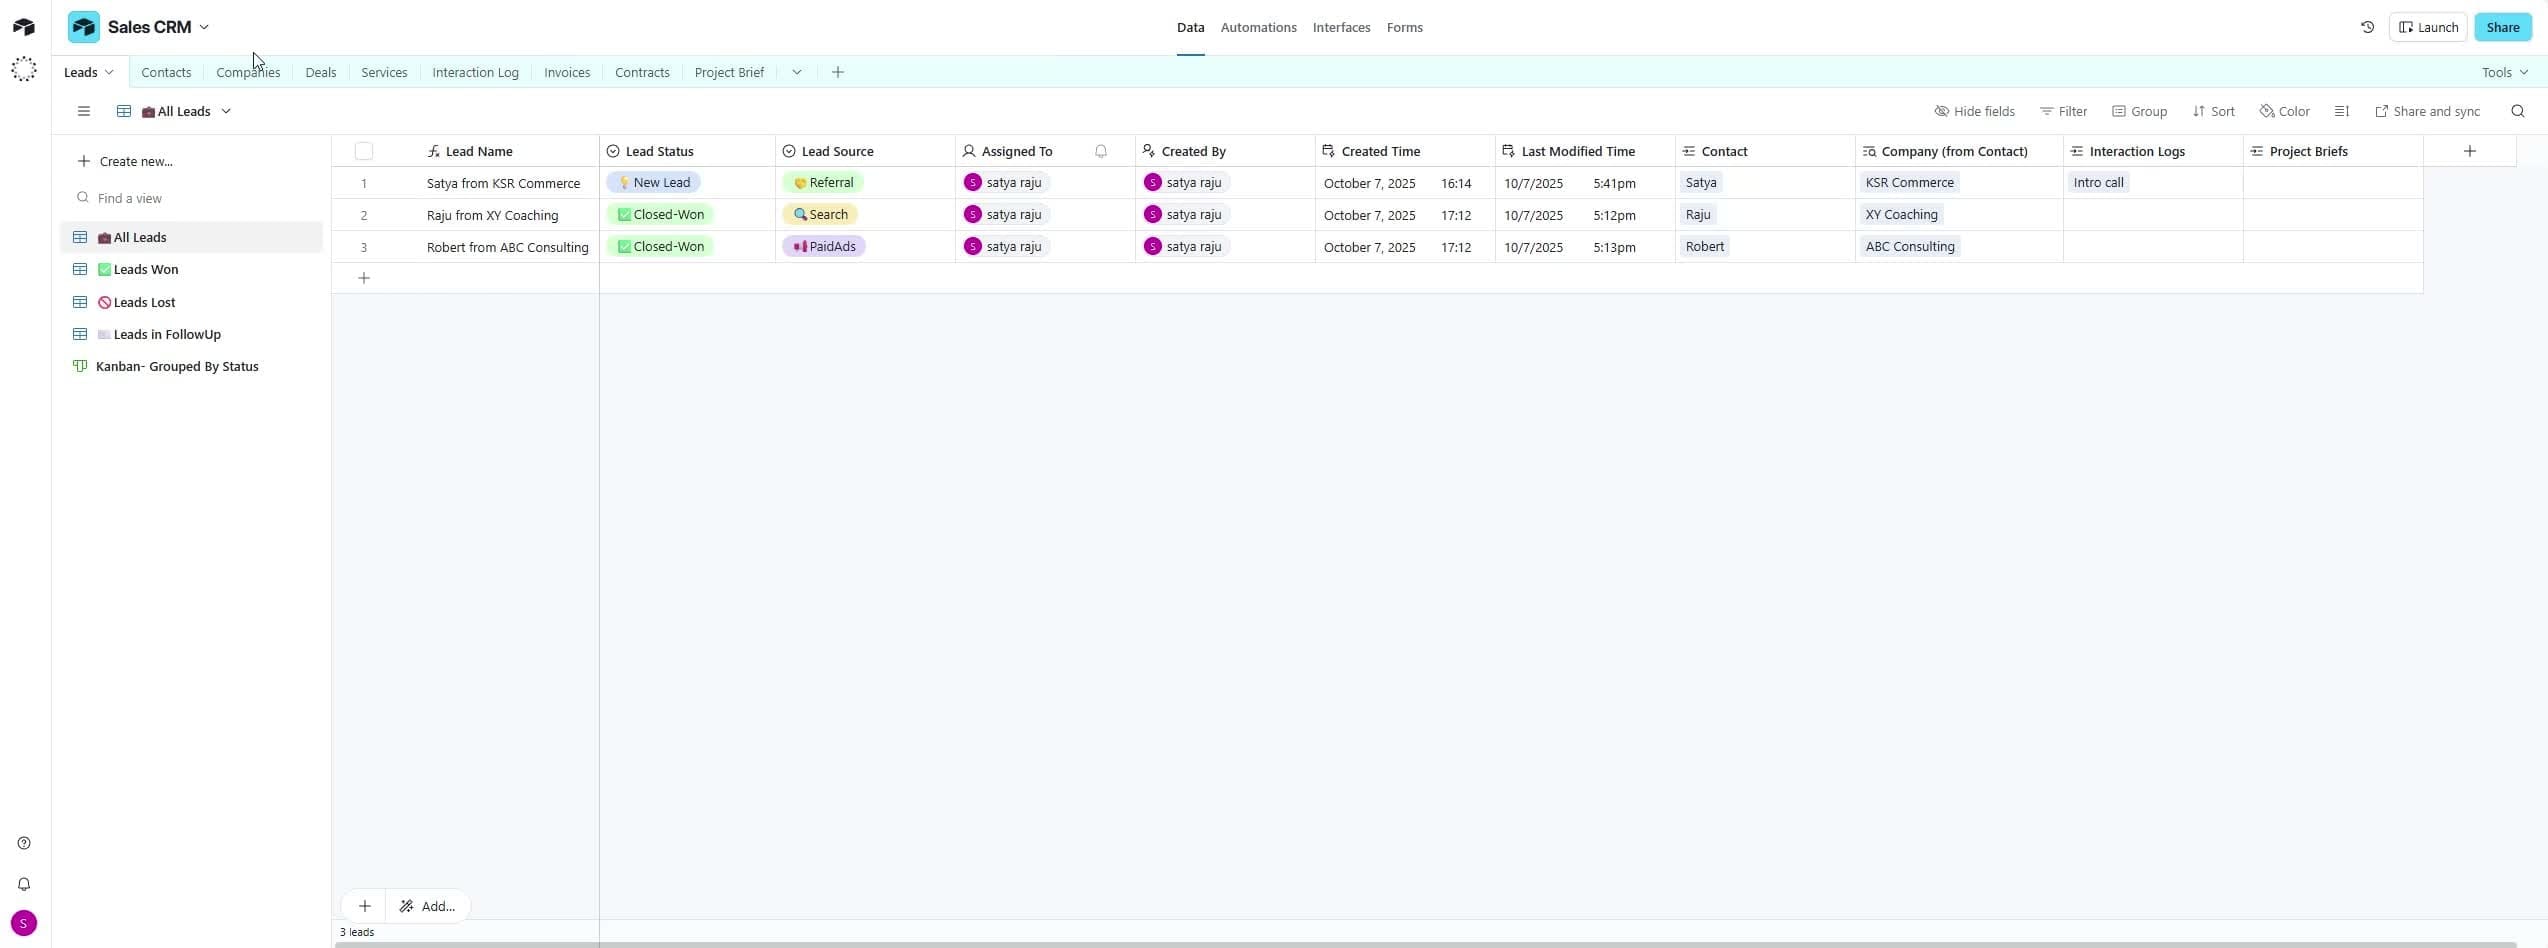The height and width of the screenshot is (948, 2548).
Task: Click the notifications bell in left sidebar
Action: click(x=24, y=884)
